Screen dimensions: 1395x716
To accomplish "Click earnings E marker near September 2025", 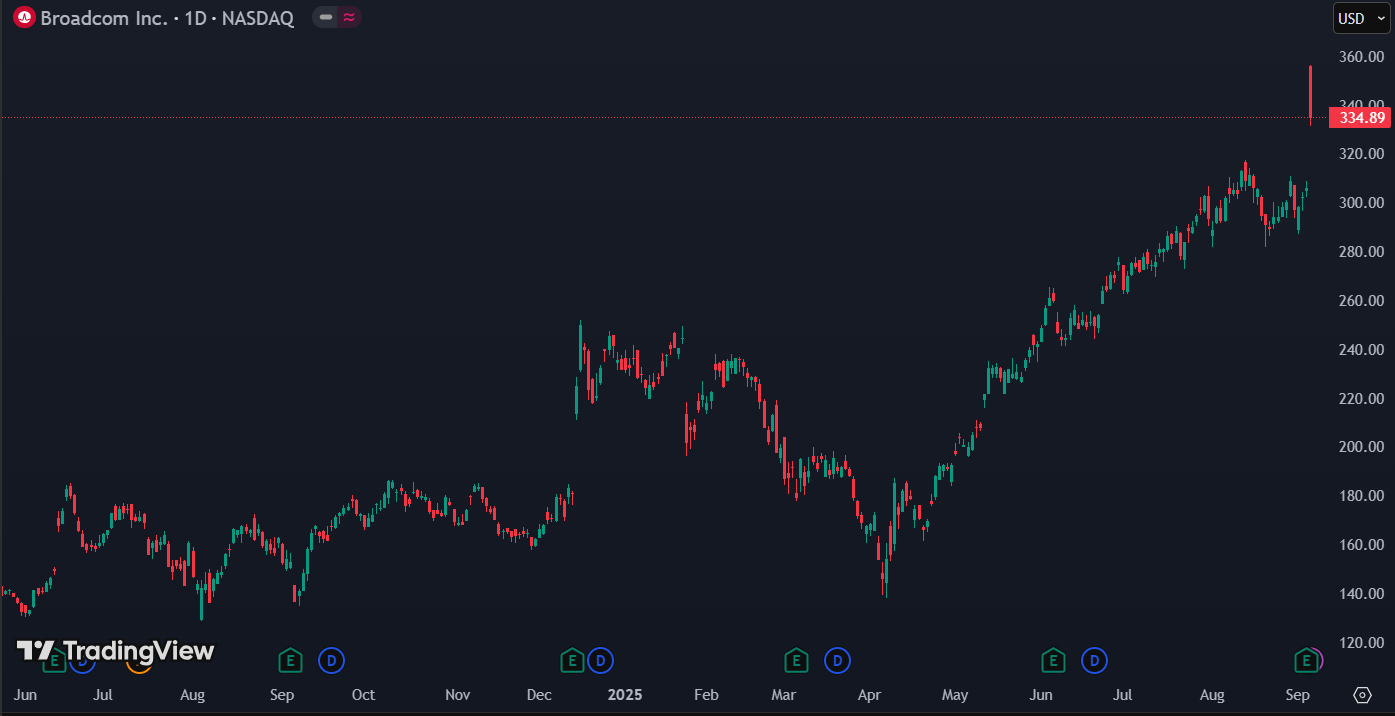I will coord(1306,660).
